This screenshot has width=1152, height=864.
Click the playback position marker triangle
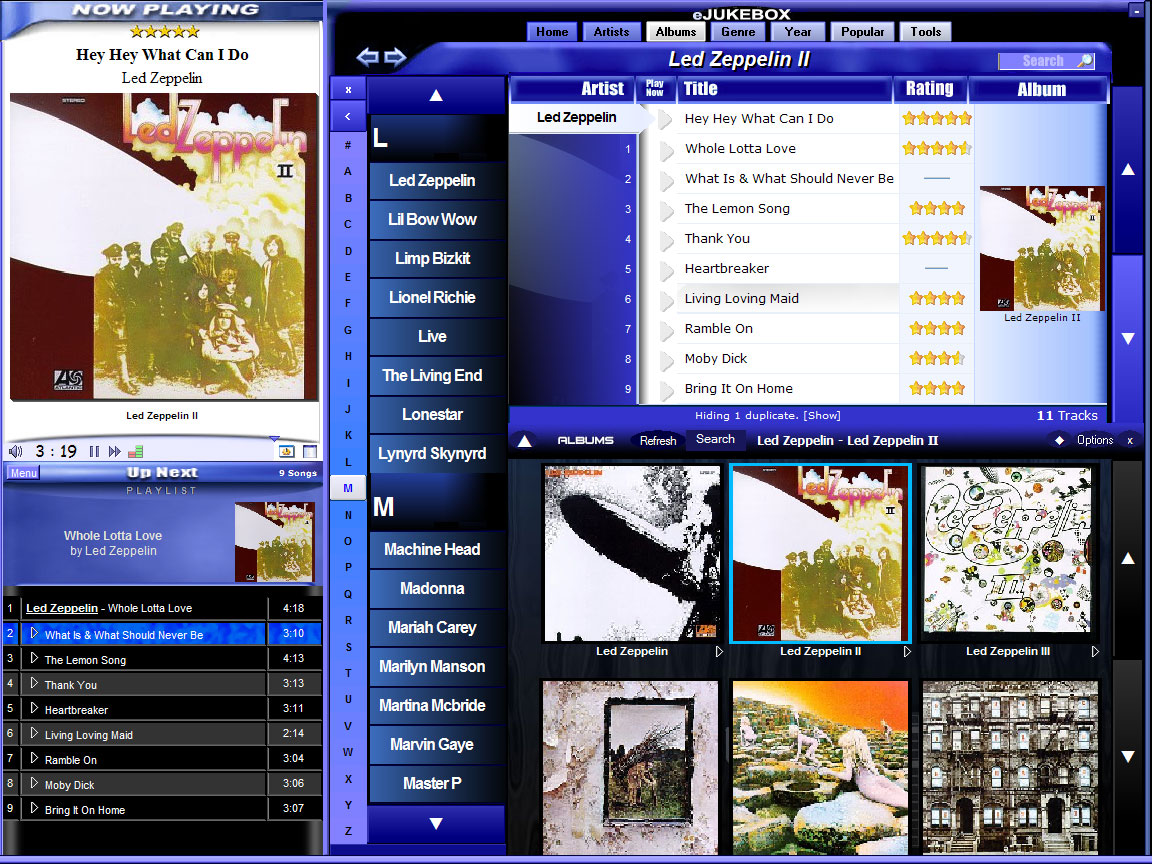(x=275, y=439)
